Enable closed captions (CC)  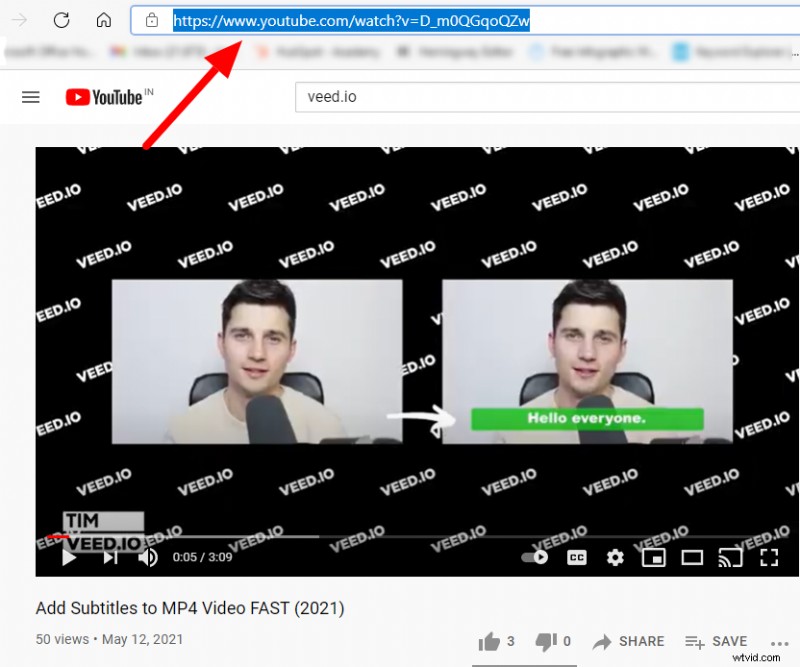(x=576, y=558)
